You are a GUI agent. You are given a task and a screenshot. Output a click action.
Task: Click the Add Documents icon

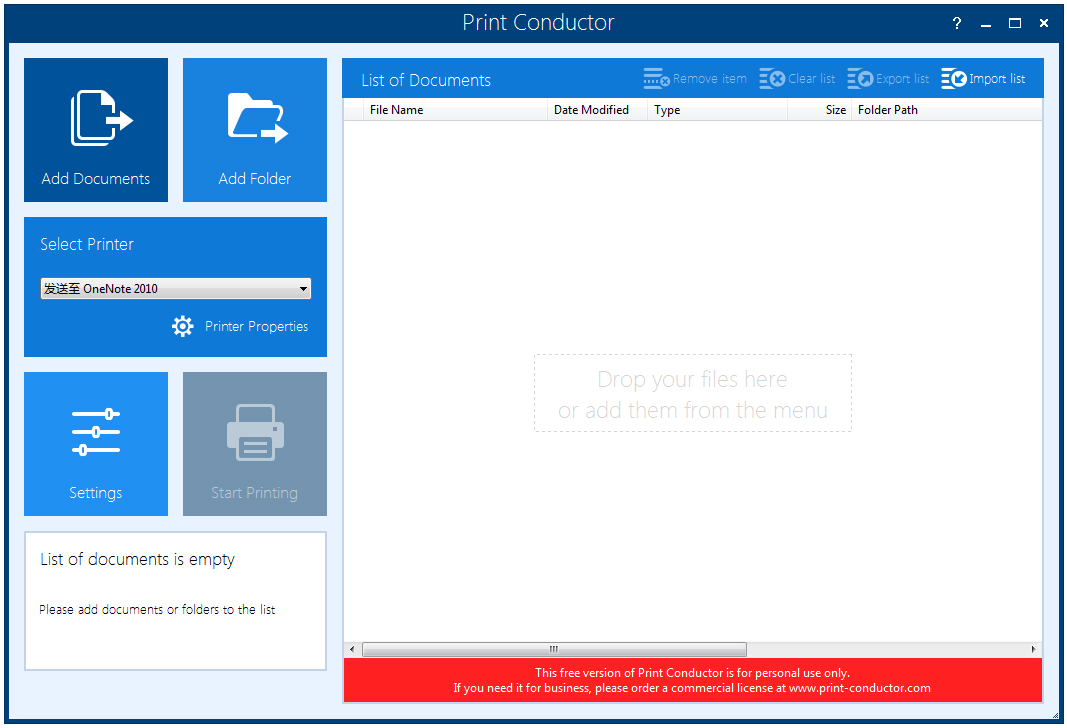point(95,118)
